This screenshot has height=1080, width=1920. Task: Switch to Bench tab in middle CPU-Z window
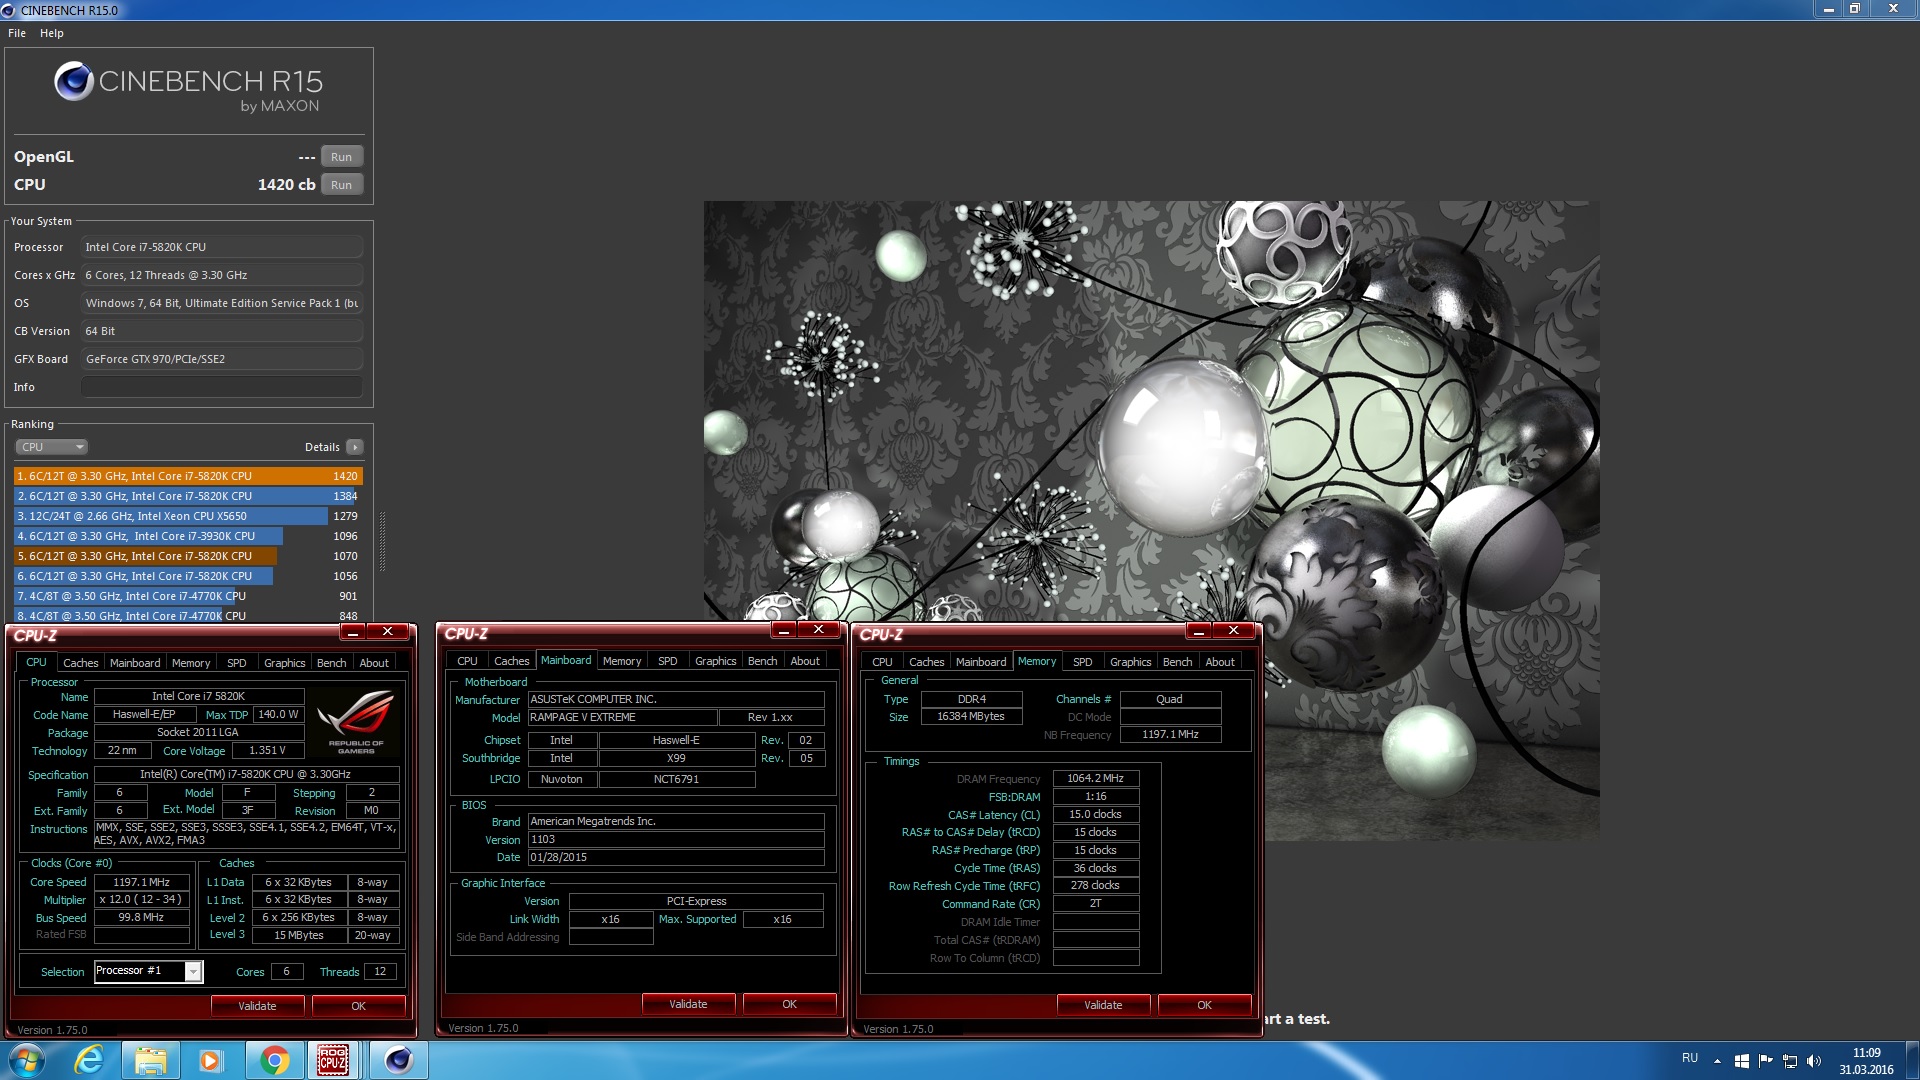[x=763, y=661]
